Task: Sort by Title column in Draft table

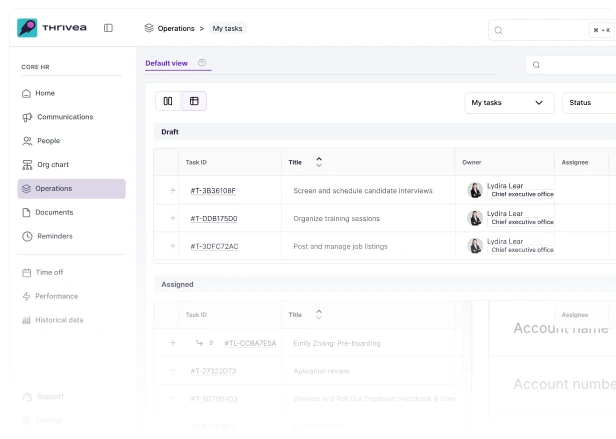Action: (x=319, y=162)
